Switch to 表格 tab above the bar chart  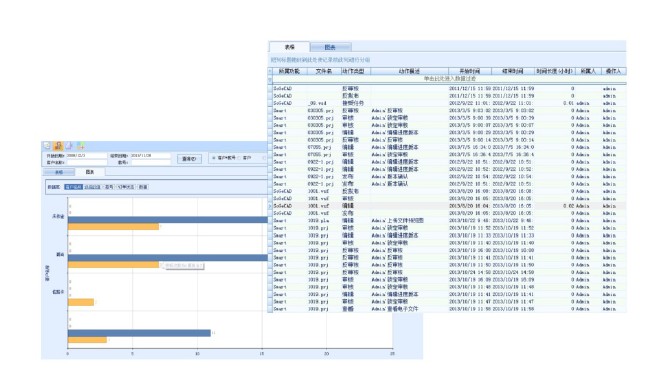pos(59,172)
